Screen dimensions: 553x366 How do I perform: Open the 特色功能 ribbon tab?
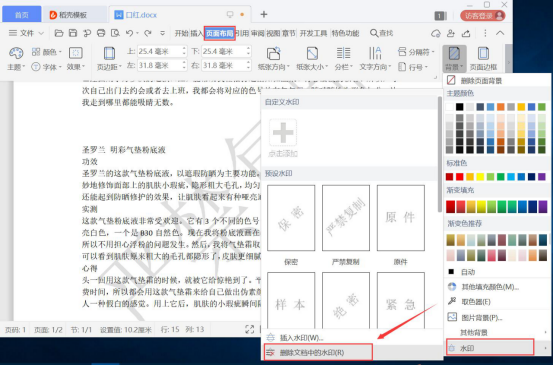pos(345,33)
